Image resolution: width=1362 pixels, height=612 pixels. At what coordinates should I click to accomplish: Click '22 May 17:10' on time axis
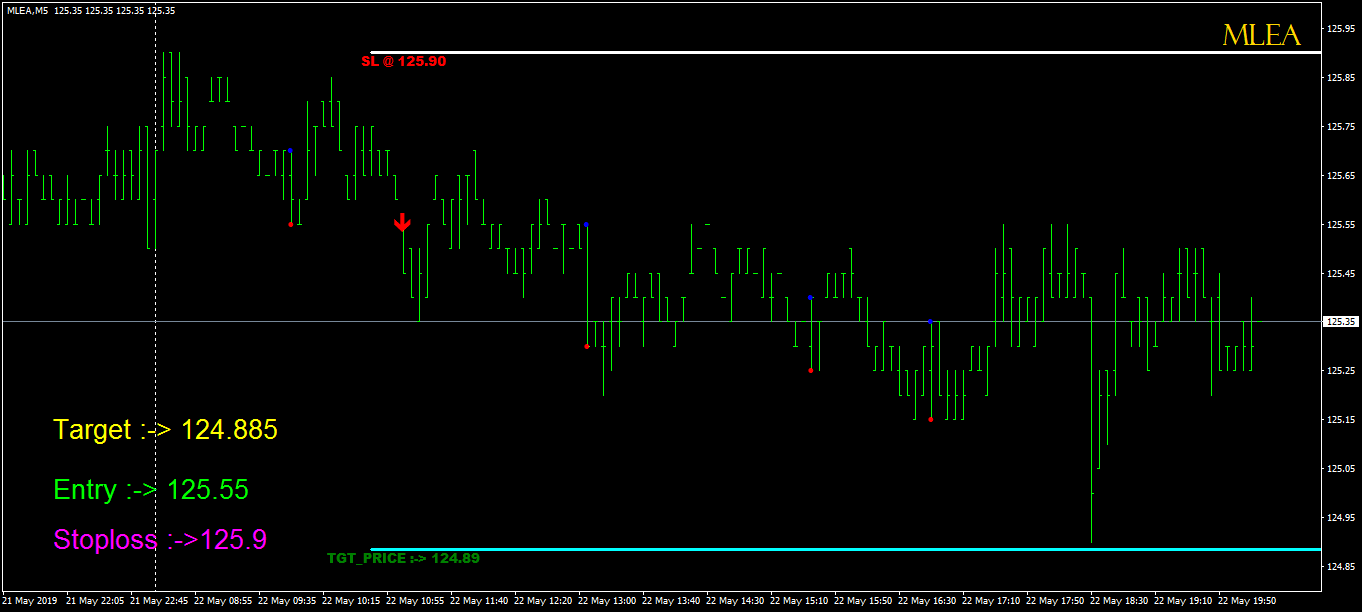[x=991, y=601]
